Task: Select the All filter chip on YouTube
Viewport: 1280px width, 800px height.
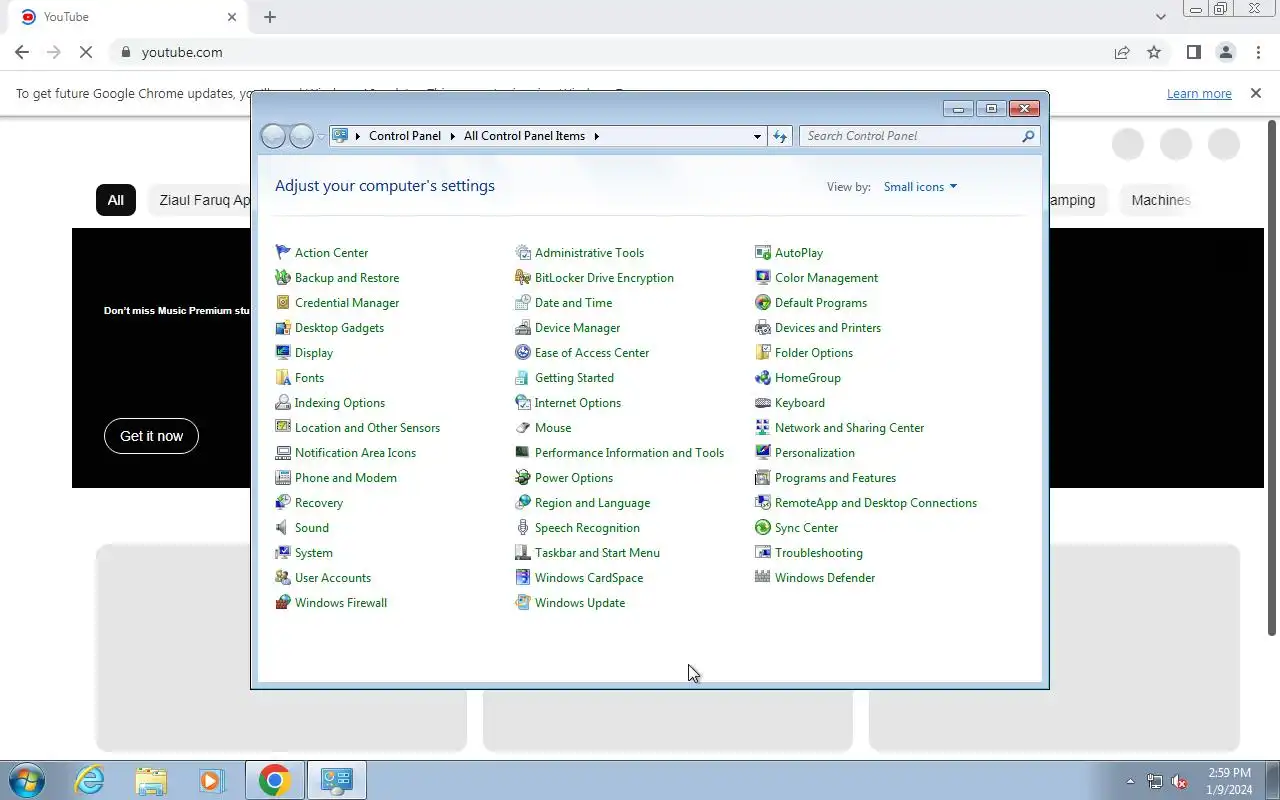Action: (x=116, y=200)
